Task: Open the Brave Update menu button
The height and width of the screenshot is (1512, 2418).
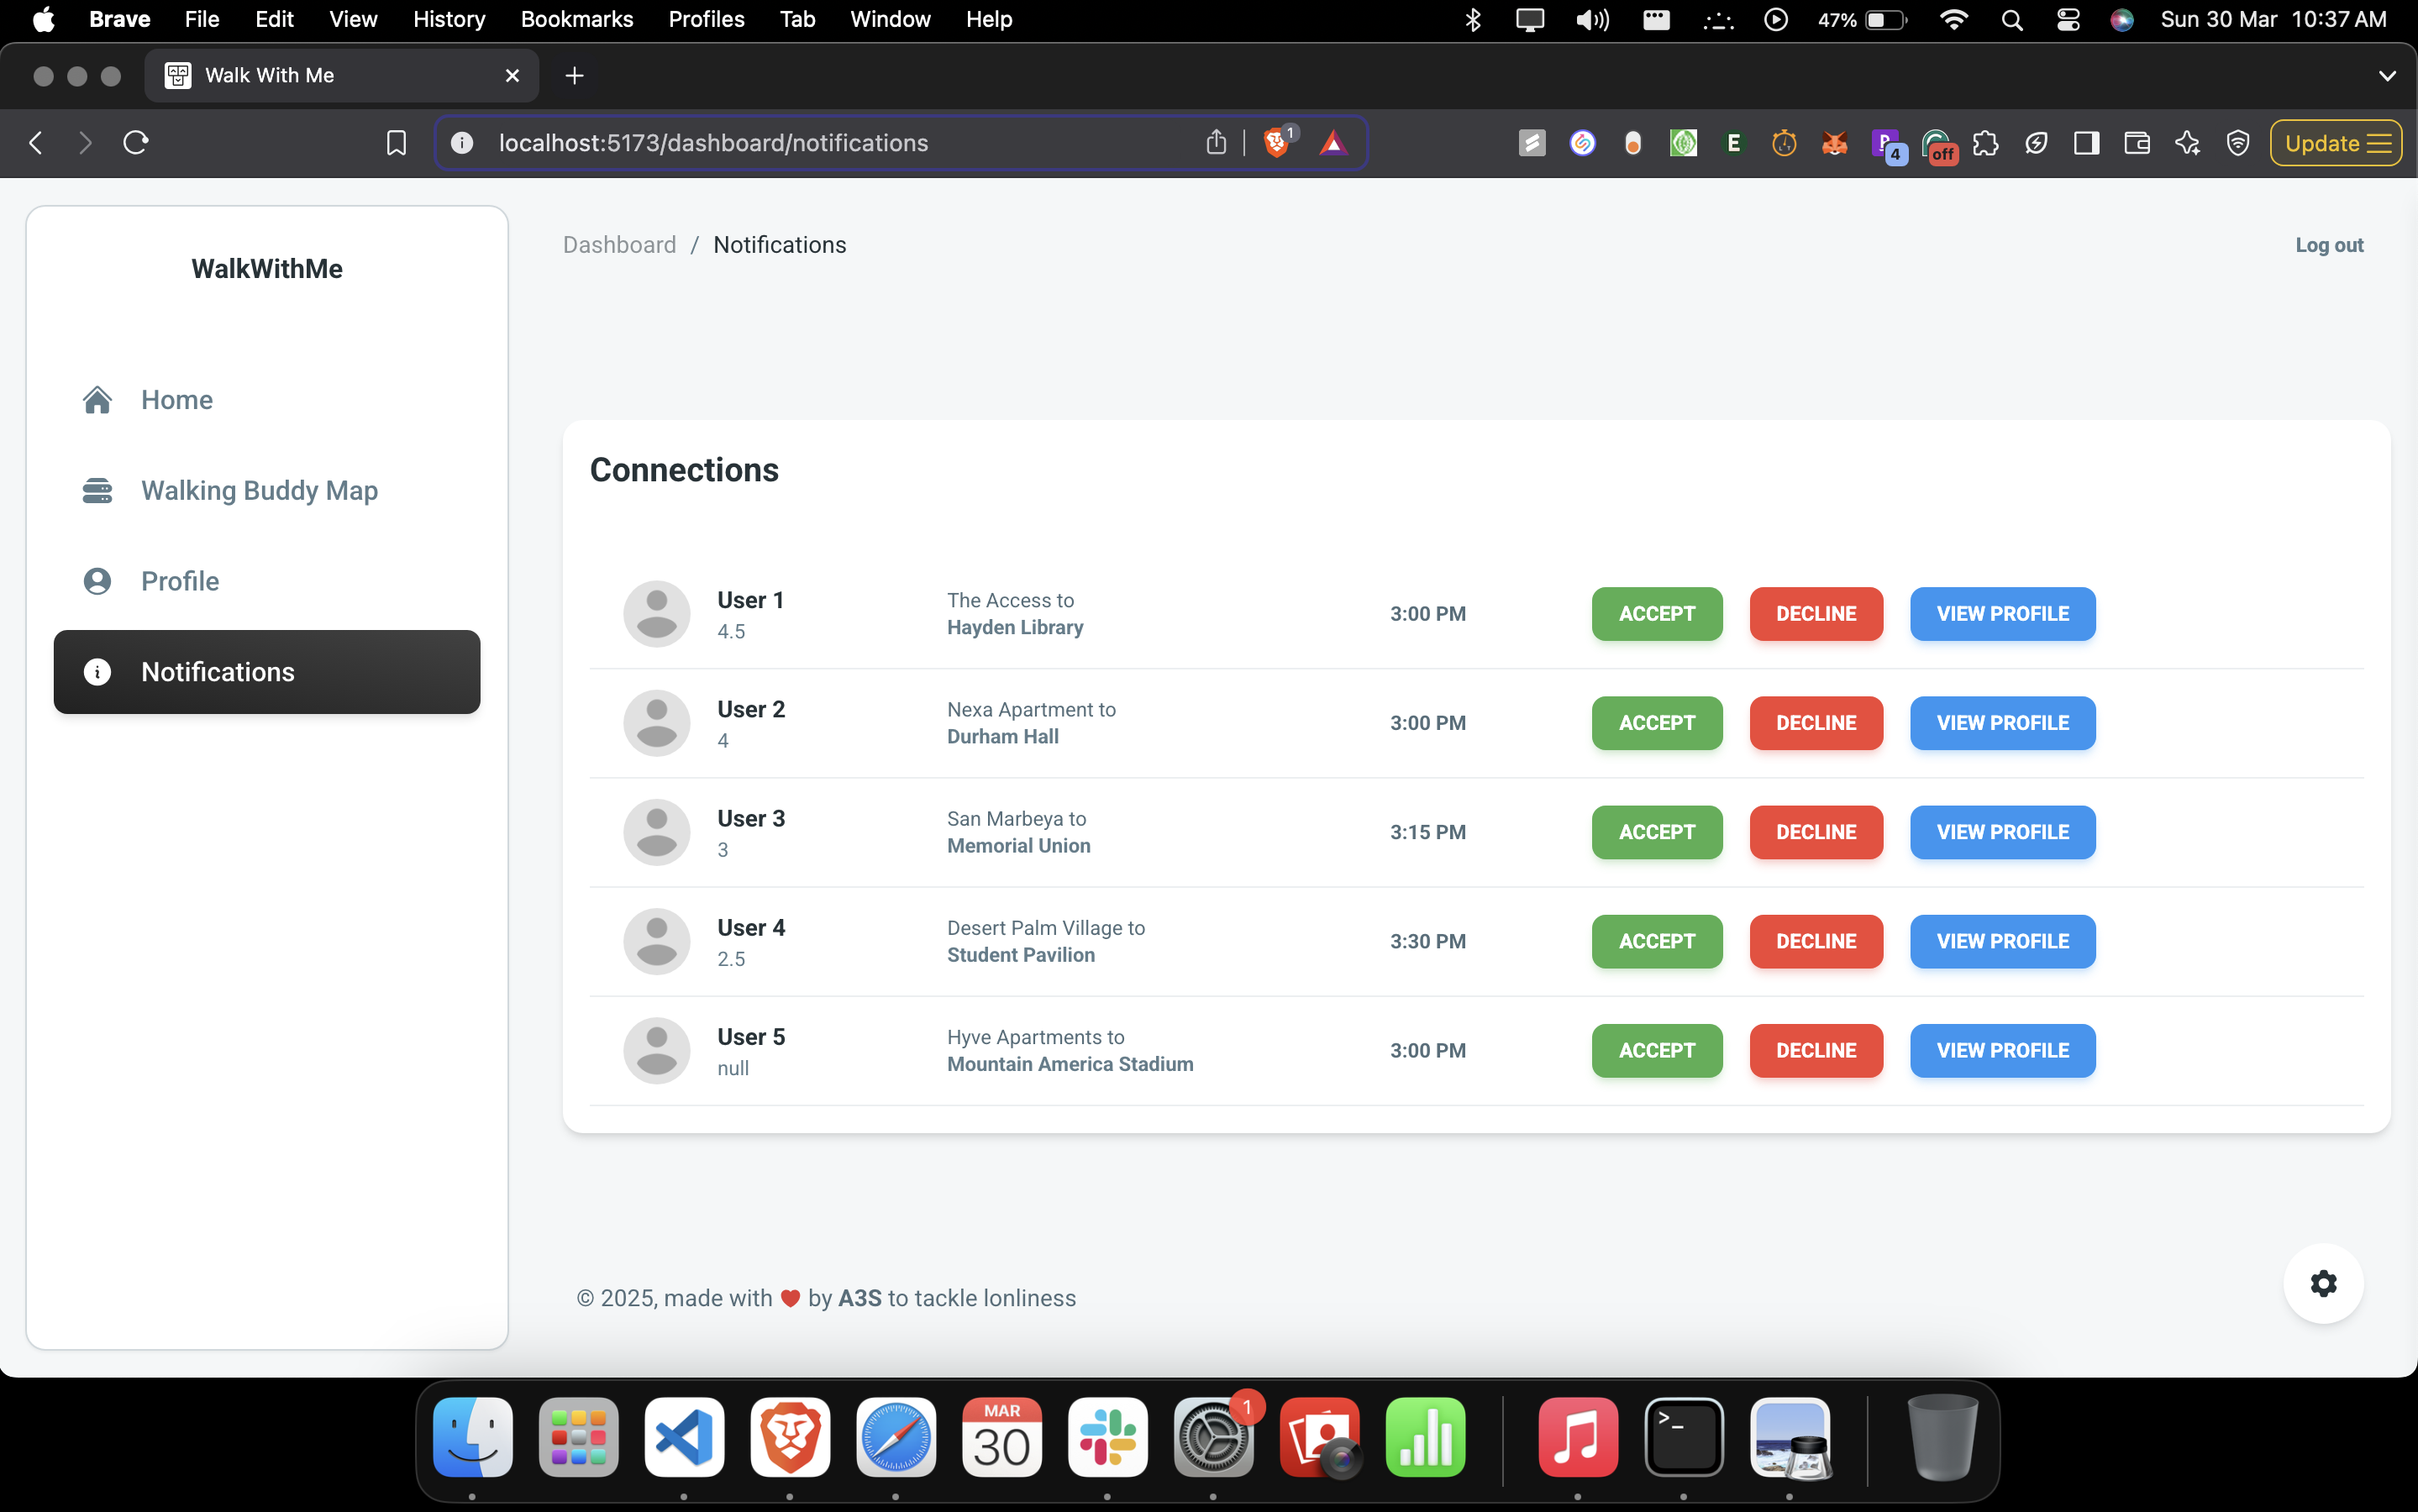Action: [x=2335, y=143]
